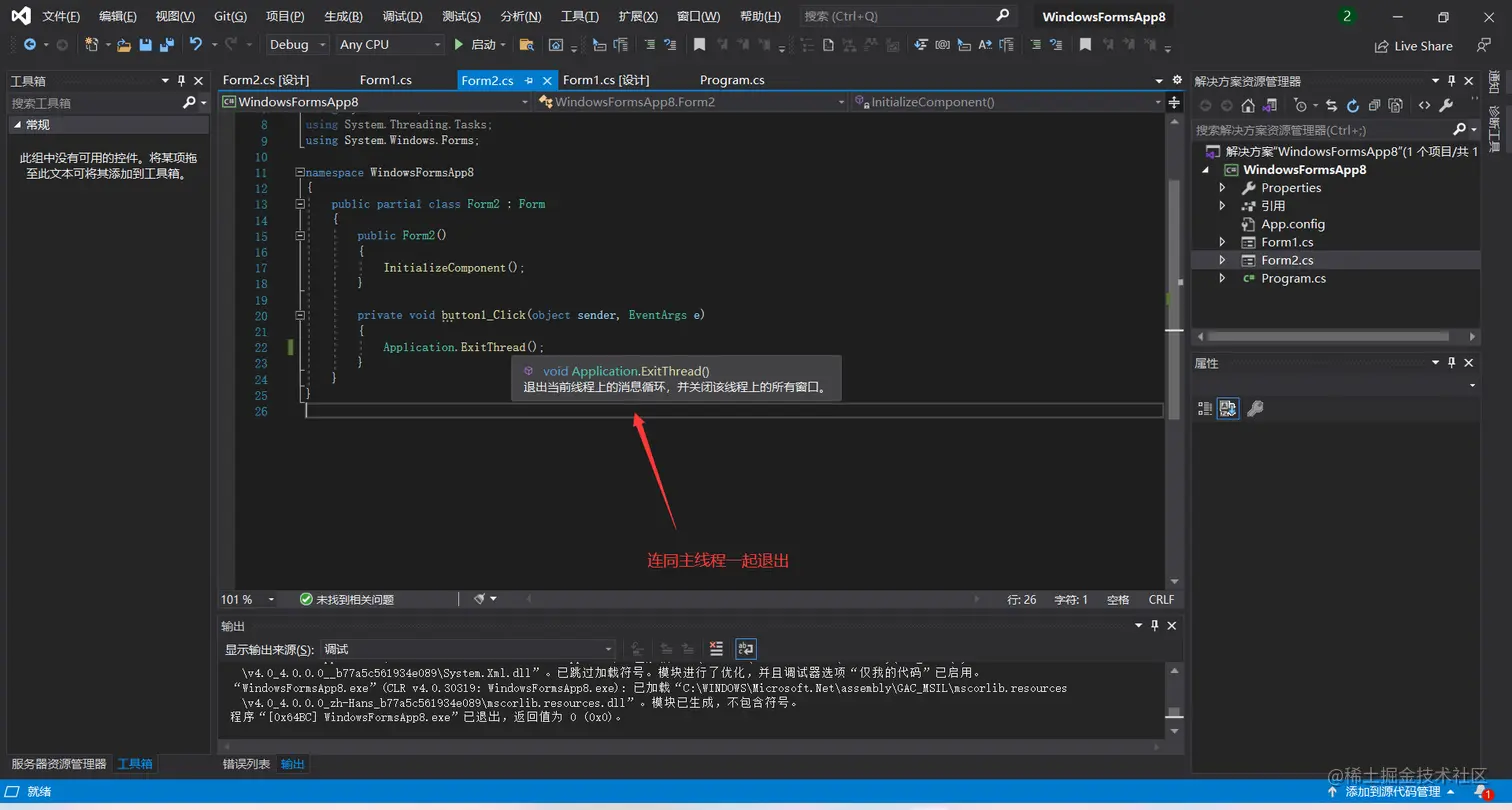Viewport: 1512px width, 810px height.
Task: Pin the Output panel with the pushpin
Action: point(1155,625)
